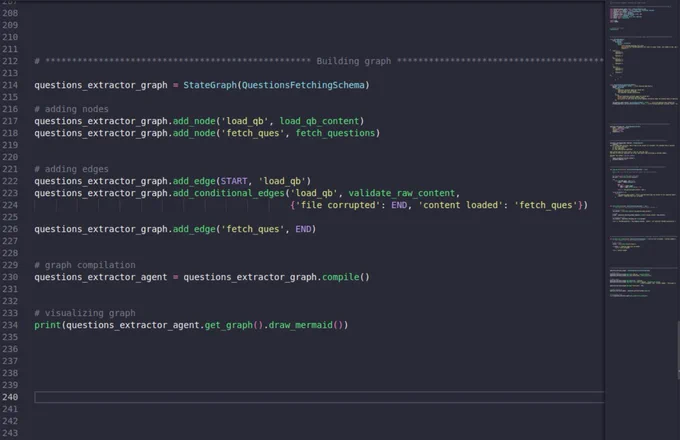The image size is (680, 440).
Task: Click line number 230 in gutter
Action: point(10,277)
